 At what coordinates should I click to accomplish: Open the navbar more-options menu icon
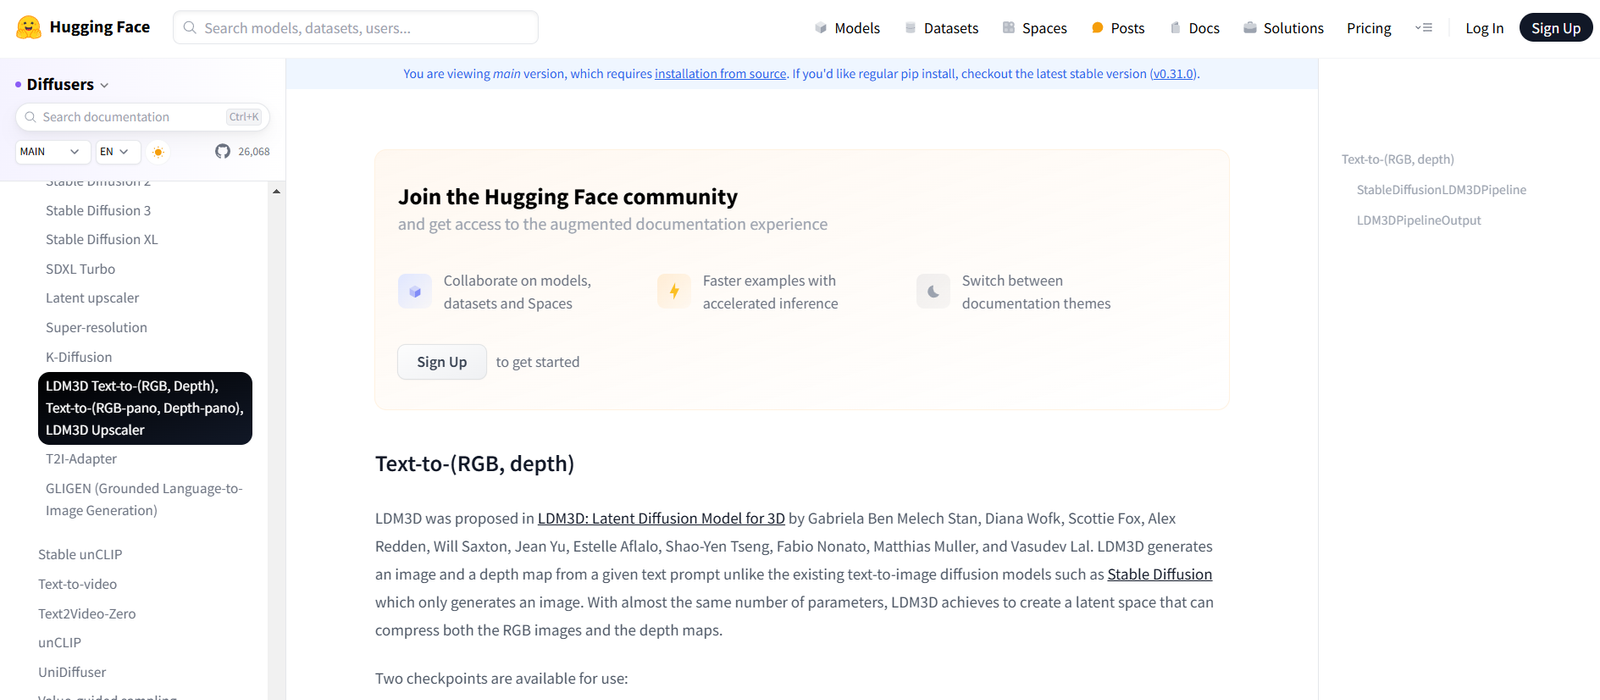pos(1424,28)
